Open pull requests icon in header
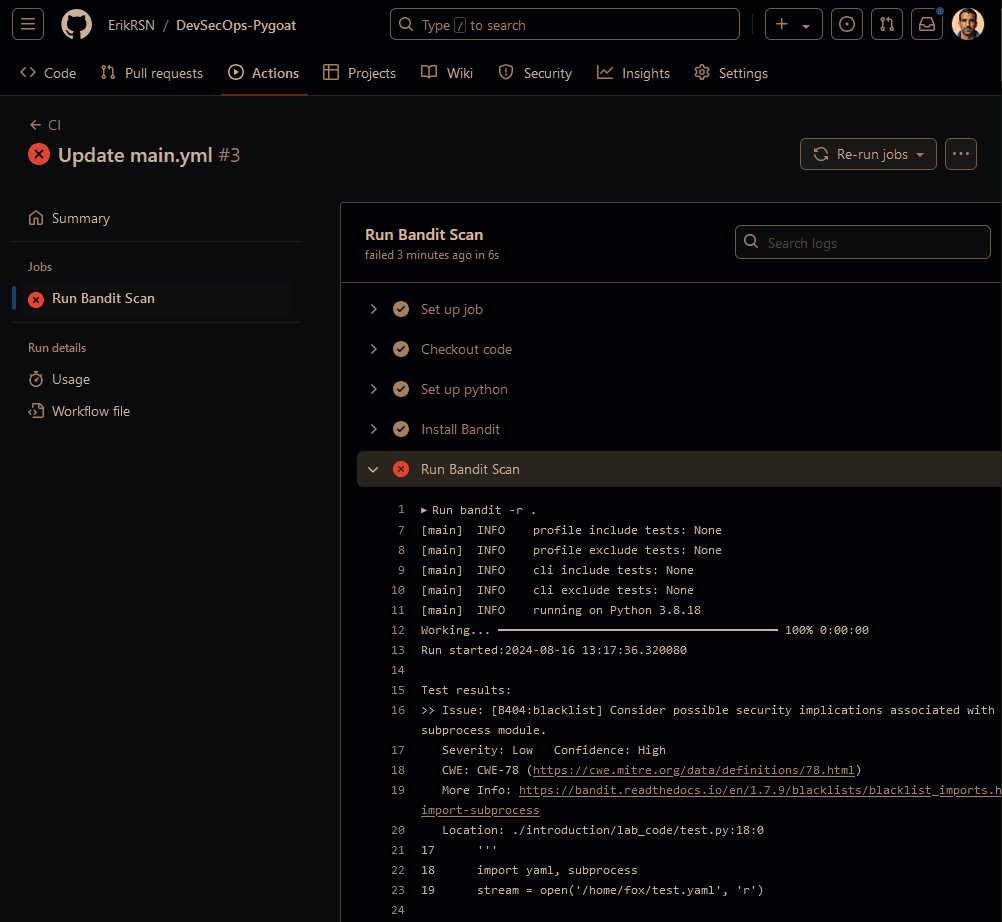The width and height of the screenshot is (1002, 922). click(x=886, y=25)
